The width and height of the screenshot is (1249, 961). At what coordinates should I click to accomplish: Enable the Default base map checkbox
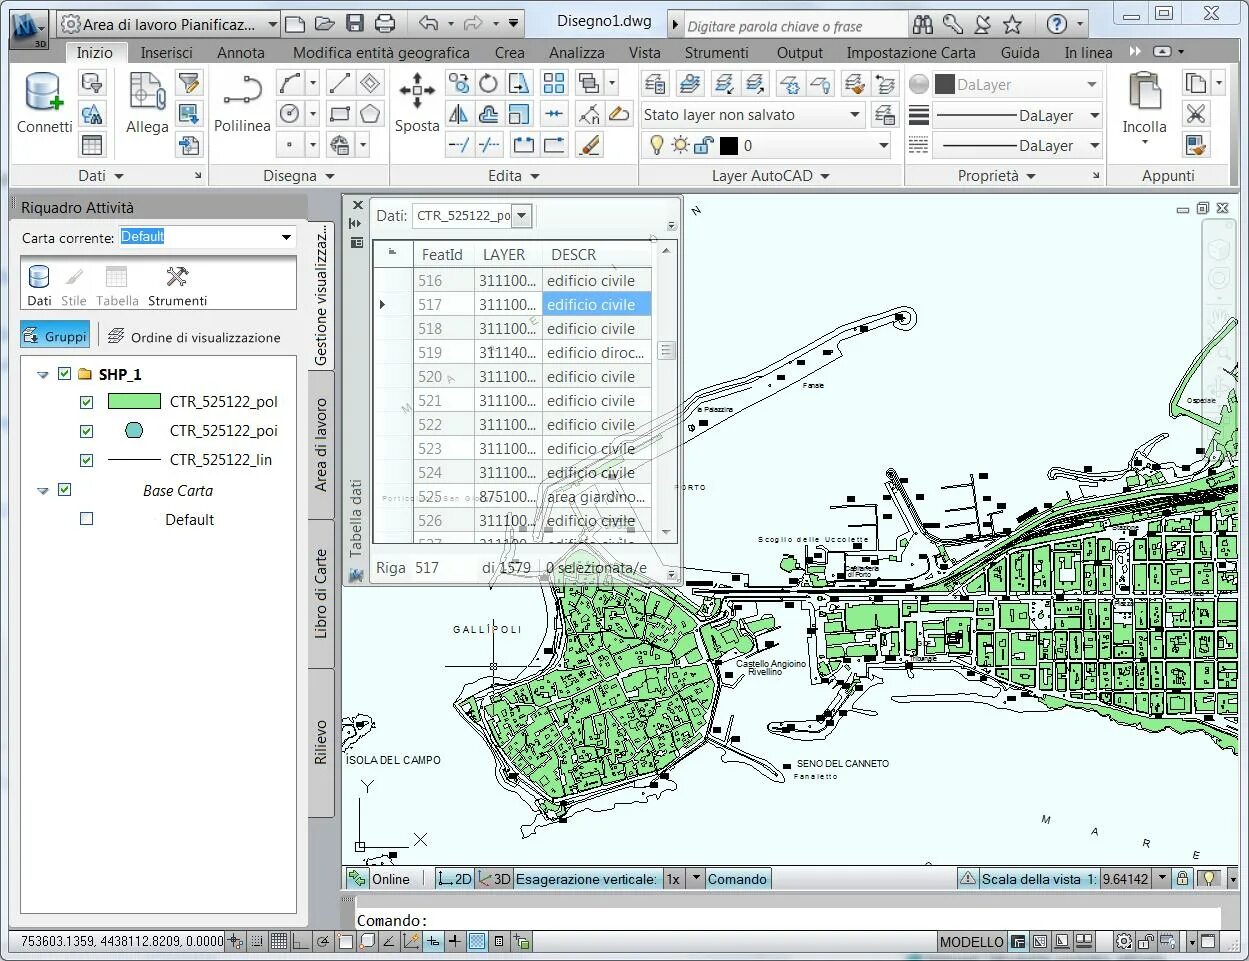pos(86,520)
